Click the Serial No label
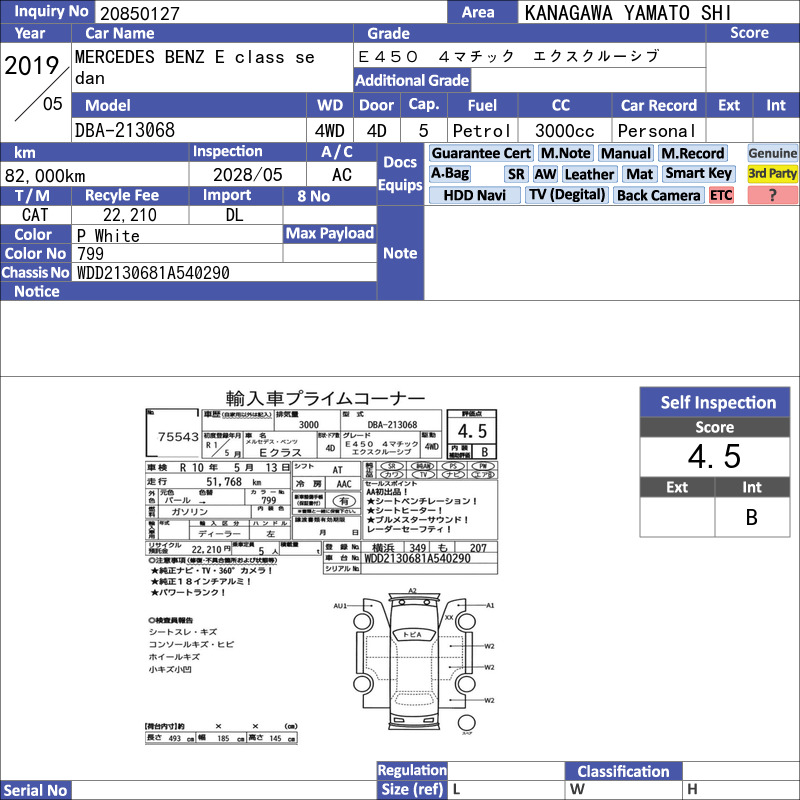Screen dimensions: 800x800 pyautogui.click(x=35, y=790)
